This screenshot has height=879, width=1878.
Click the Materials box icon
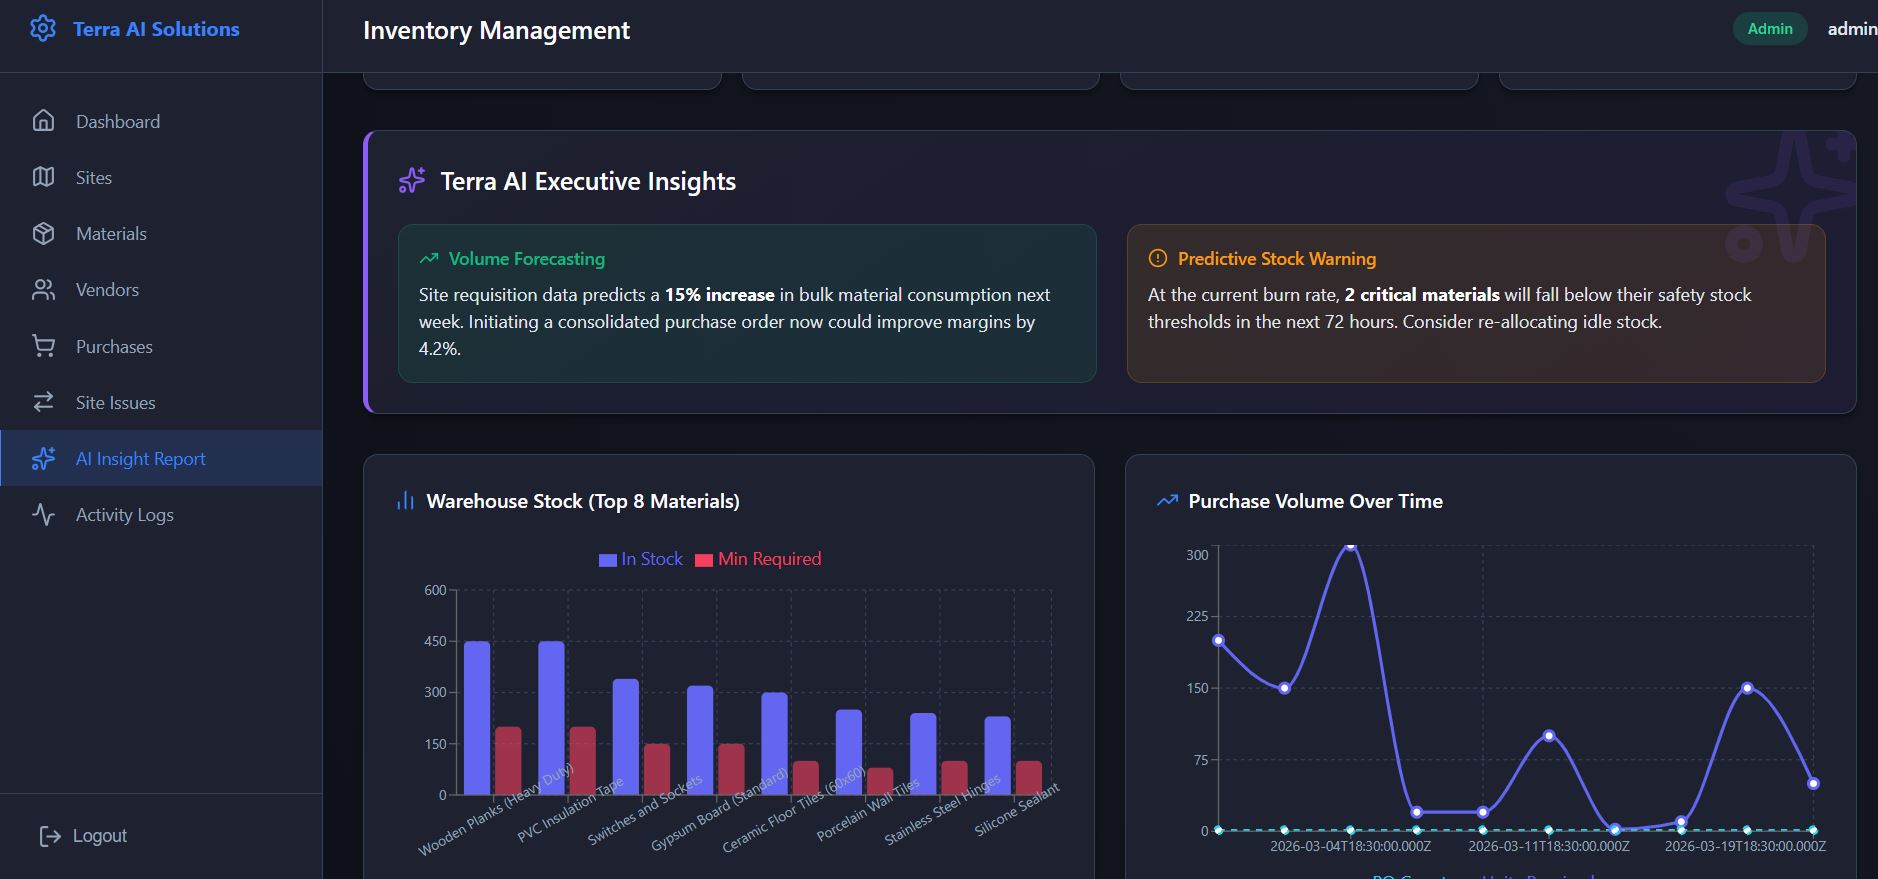(x=43, y=233)
